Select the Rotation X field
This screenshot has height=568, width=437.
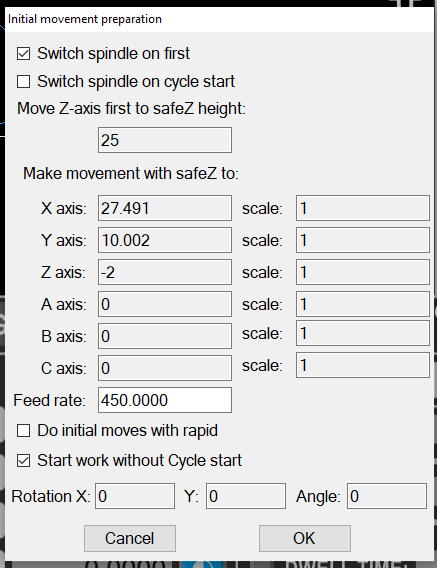[135, 496]
